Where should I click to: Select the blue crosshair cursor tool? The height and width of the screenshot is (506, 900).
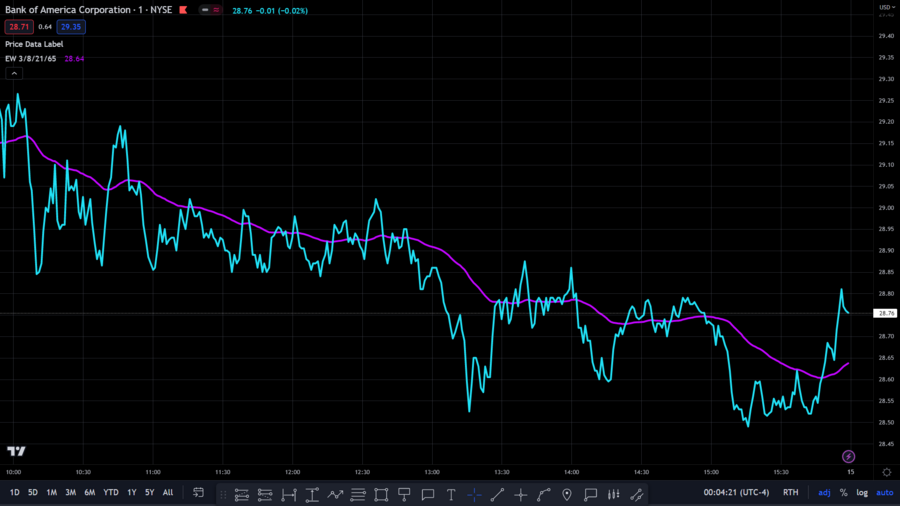(474, 495)
